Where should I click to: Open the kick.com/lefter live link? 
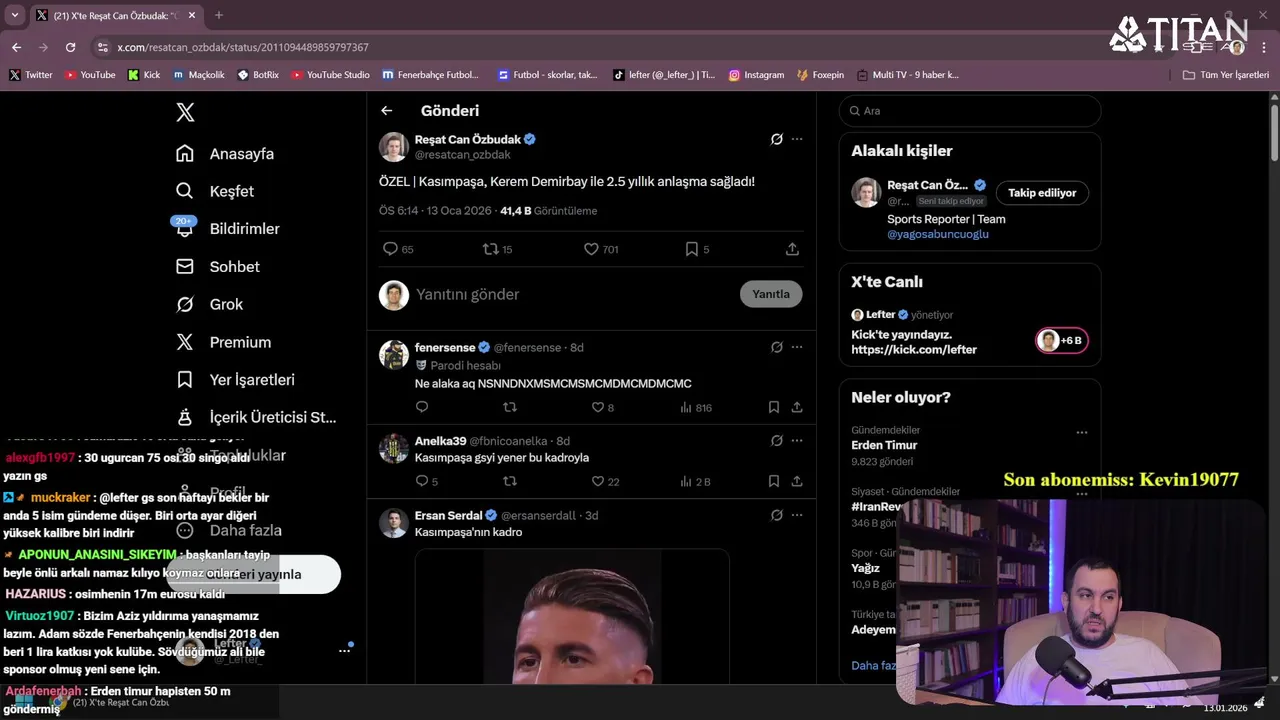pos(914,350)
